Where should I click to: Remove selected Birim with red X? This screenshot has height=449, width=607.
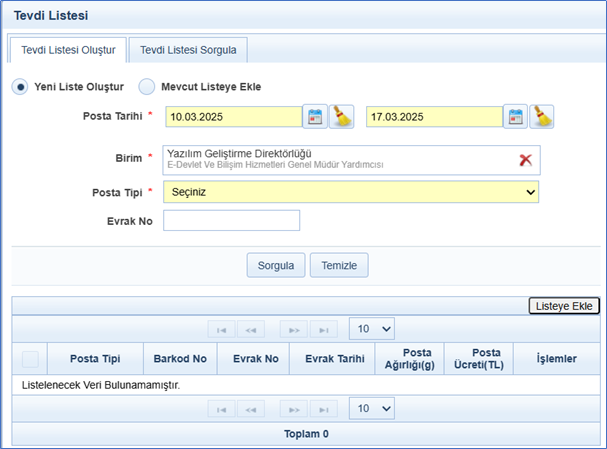525,160
